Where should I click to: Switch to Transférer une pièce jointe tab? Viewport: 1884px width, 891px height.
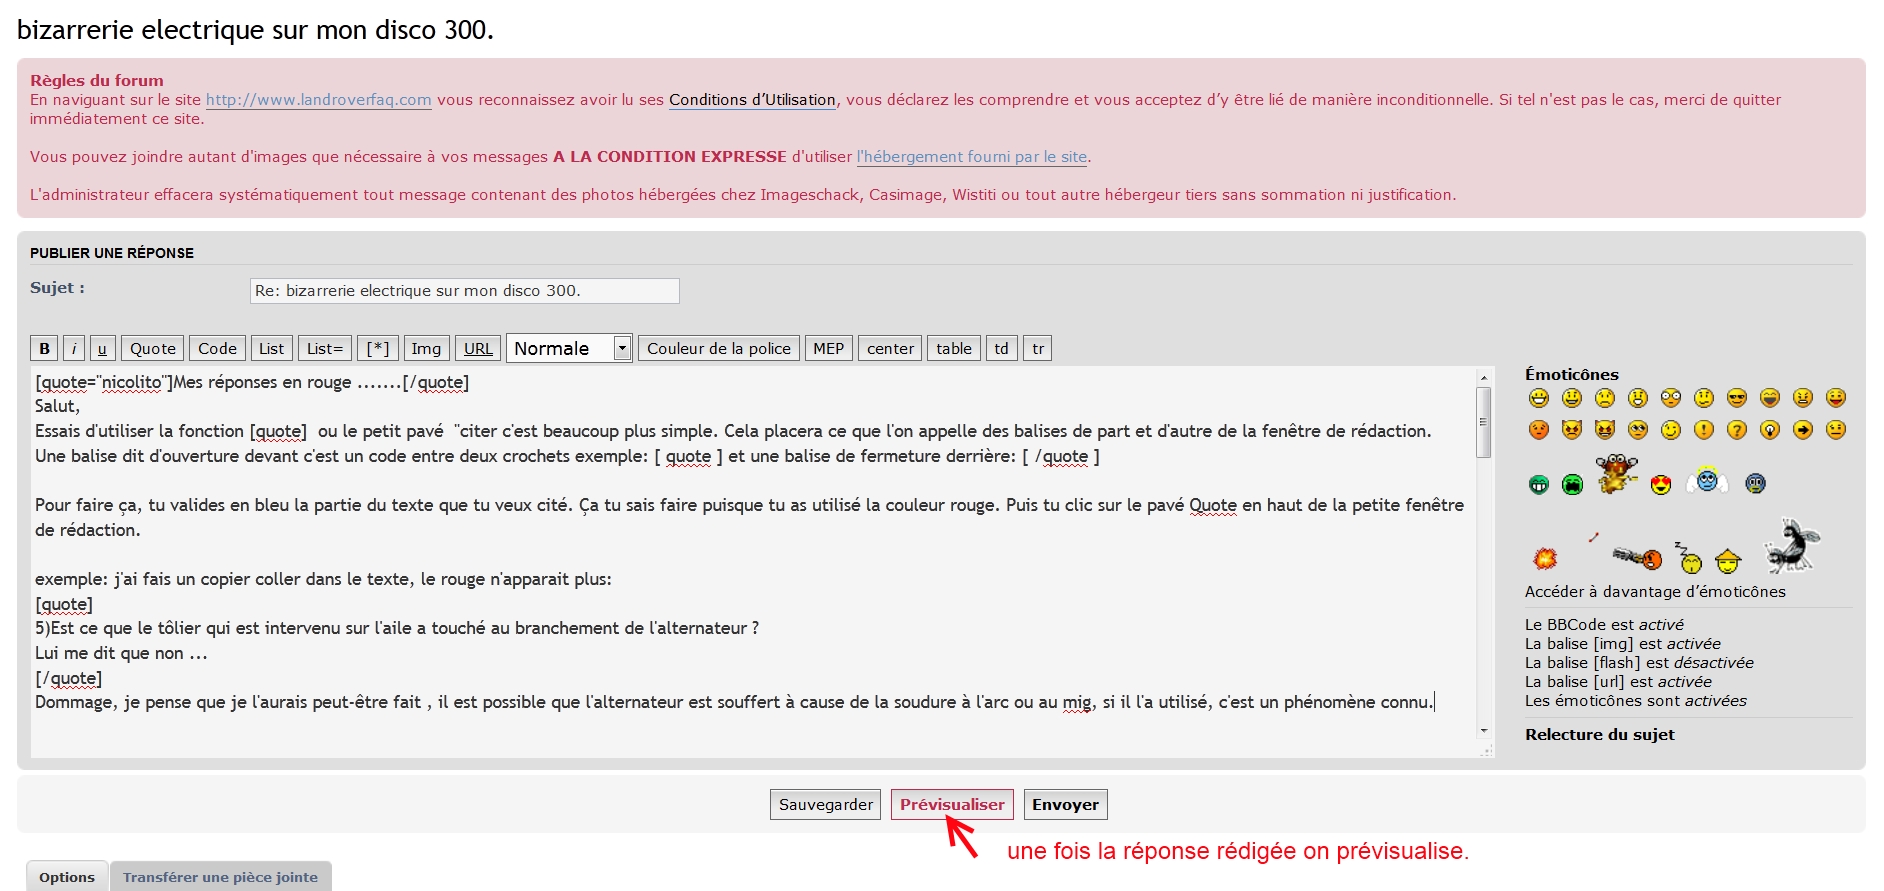pos(220,877)
